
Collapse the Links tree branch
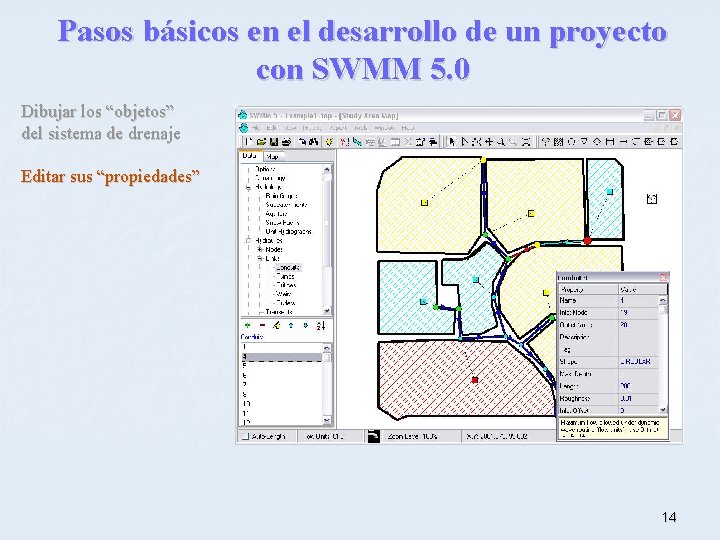(x=260, y=259)
